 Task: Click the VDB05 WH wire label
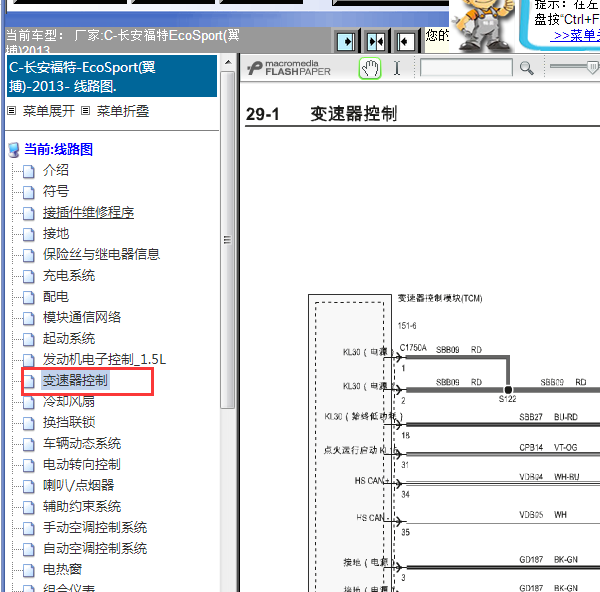[x=543, y=515]
